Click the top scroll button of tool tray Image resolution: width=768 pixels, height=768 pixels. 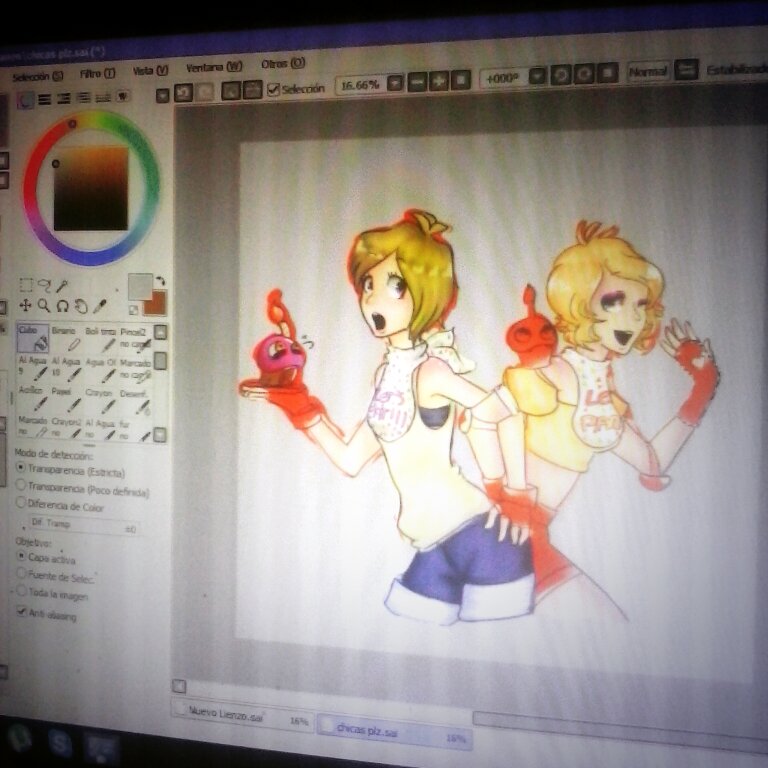(161, 333)
